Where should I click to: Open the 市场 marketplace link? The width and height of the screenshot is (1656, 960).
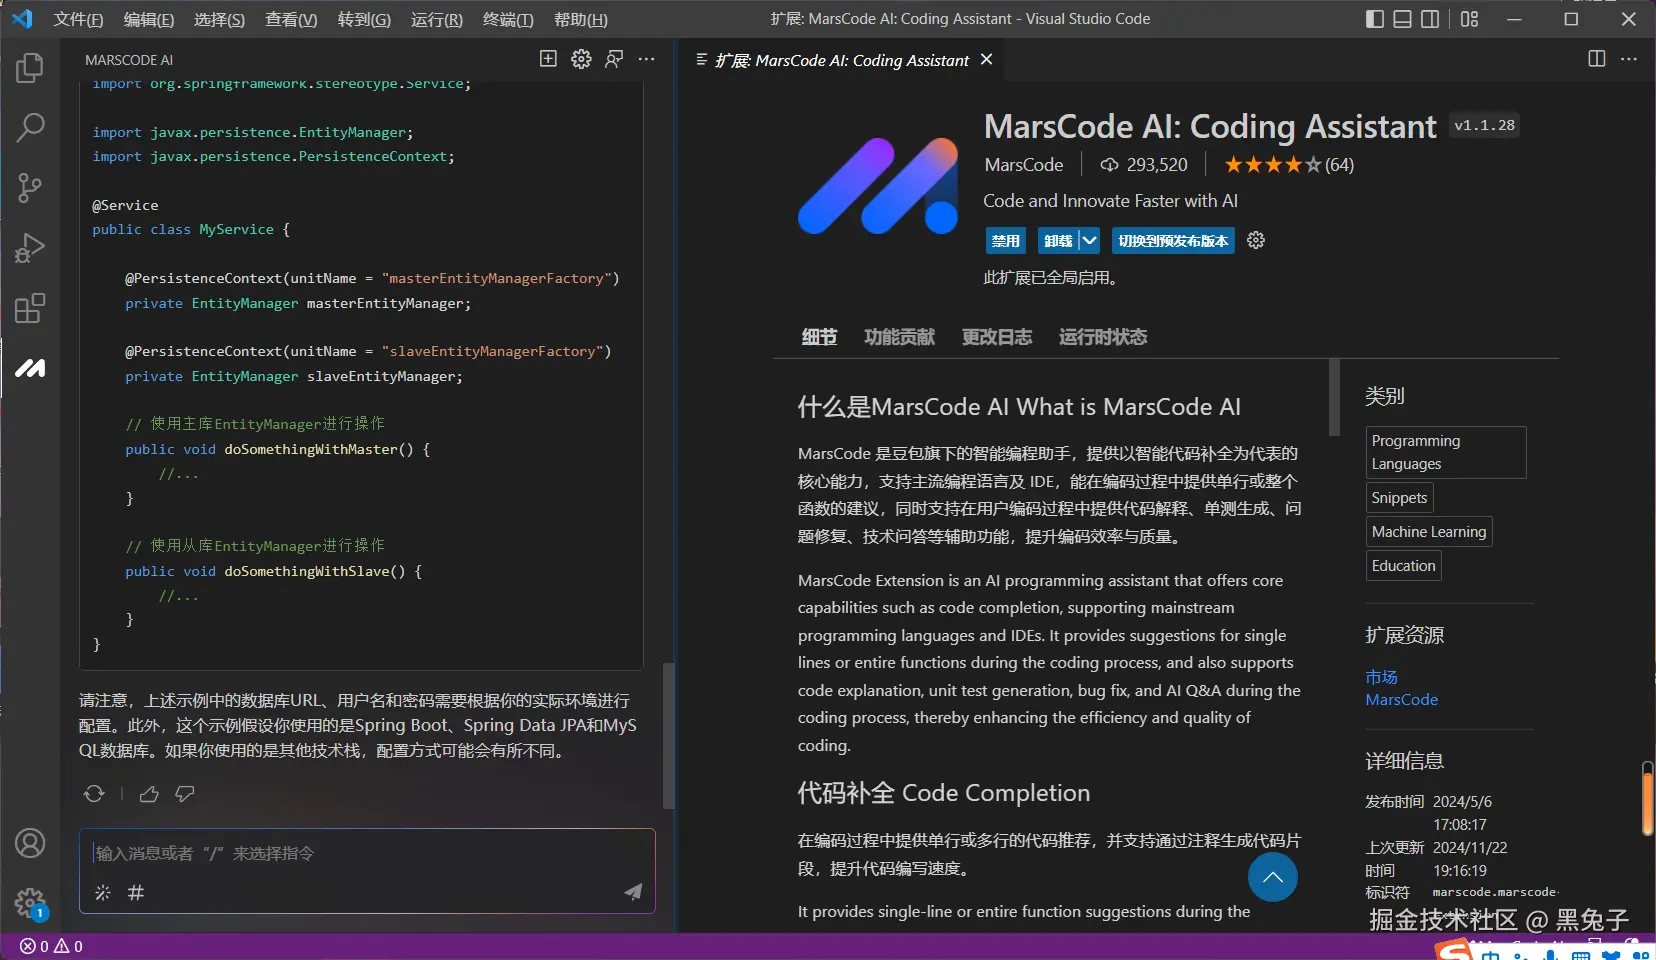pyautogui.click(x=1381, y=677)
